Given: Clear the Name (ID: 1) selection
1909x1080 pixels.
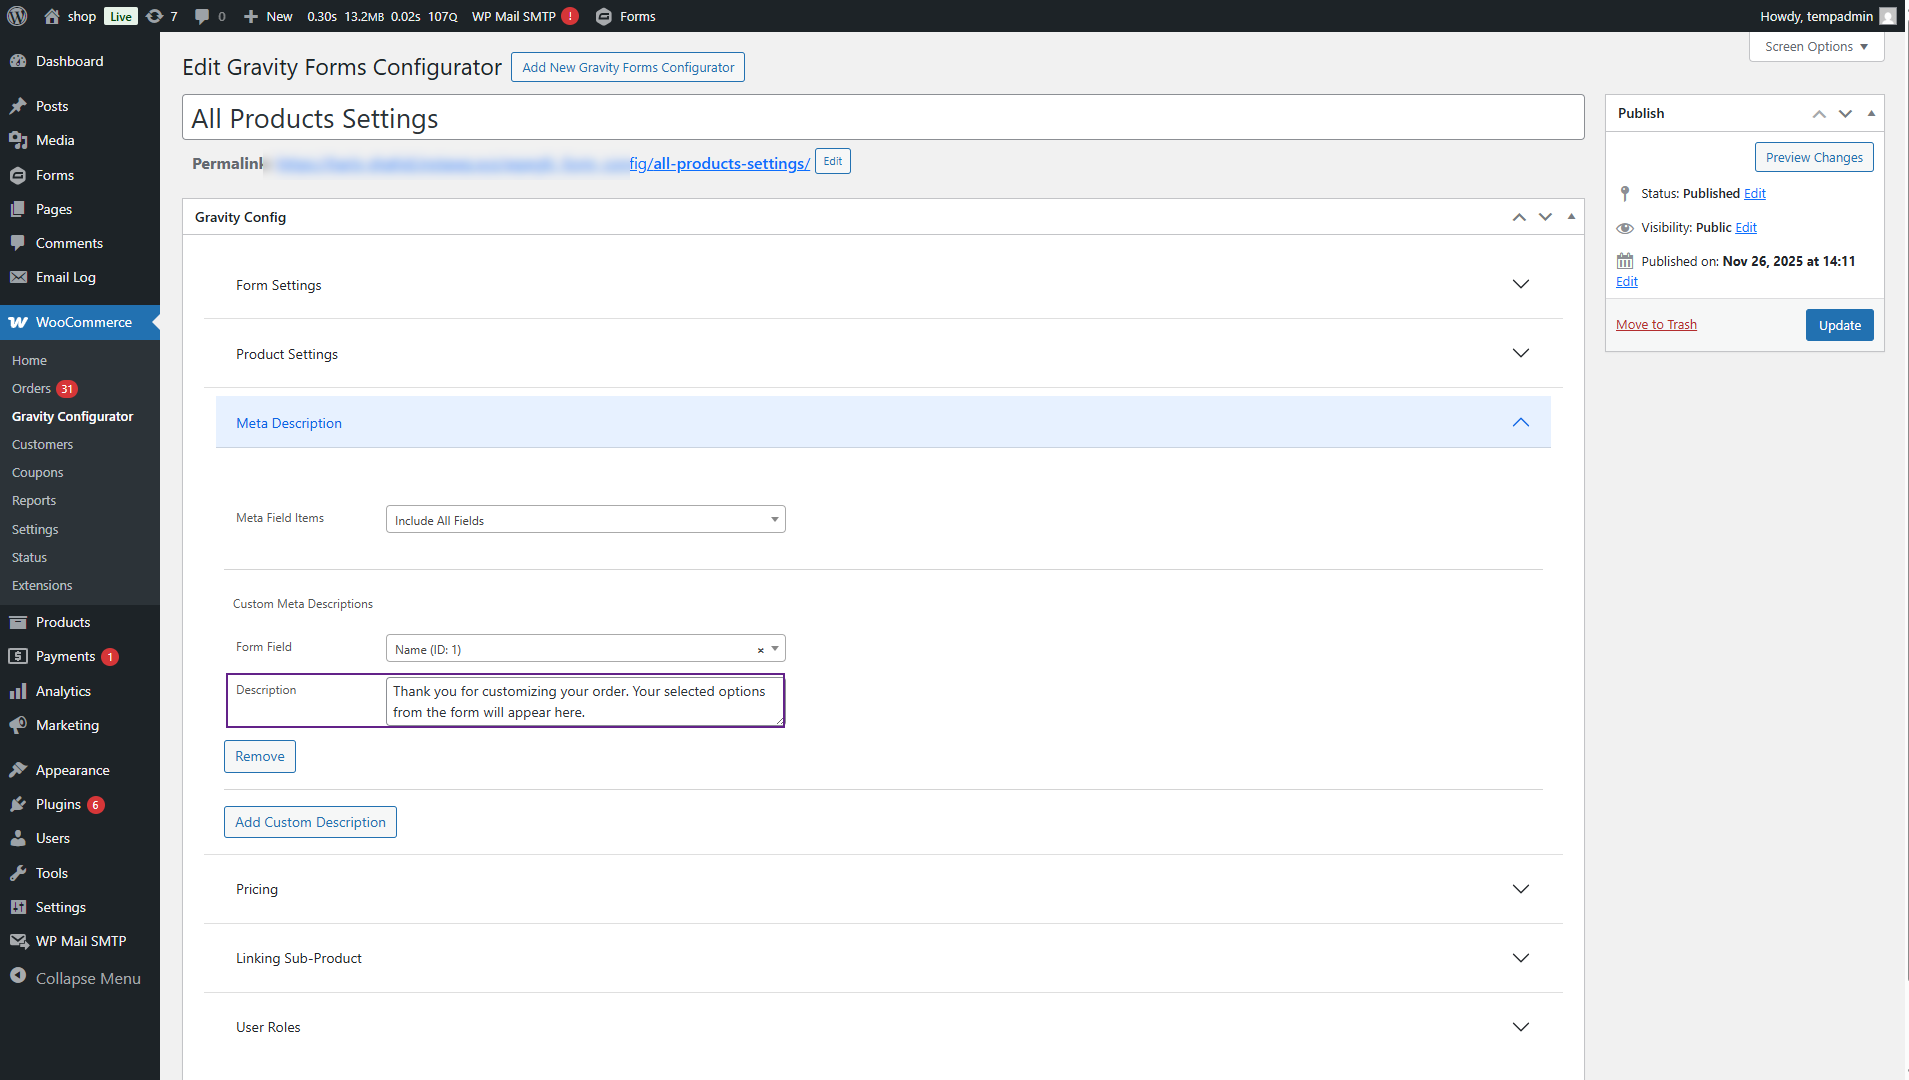Looking at the screenshot, I should (760, 650).
